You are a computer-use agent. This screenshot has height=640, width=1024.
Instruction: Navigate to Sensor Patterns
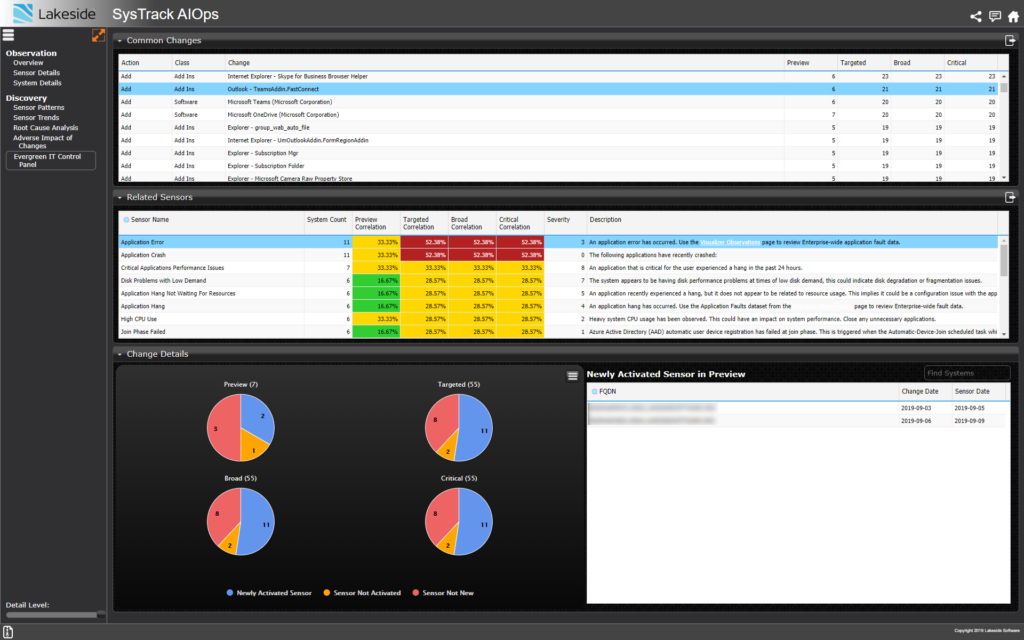point(39,107)
